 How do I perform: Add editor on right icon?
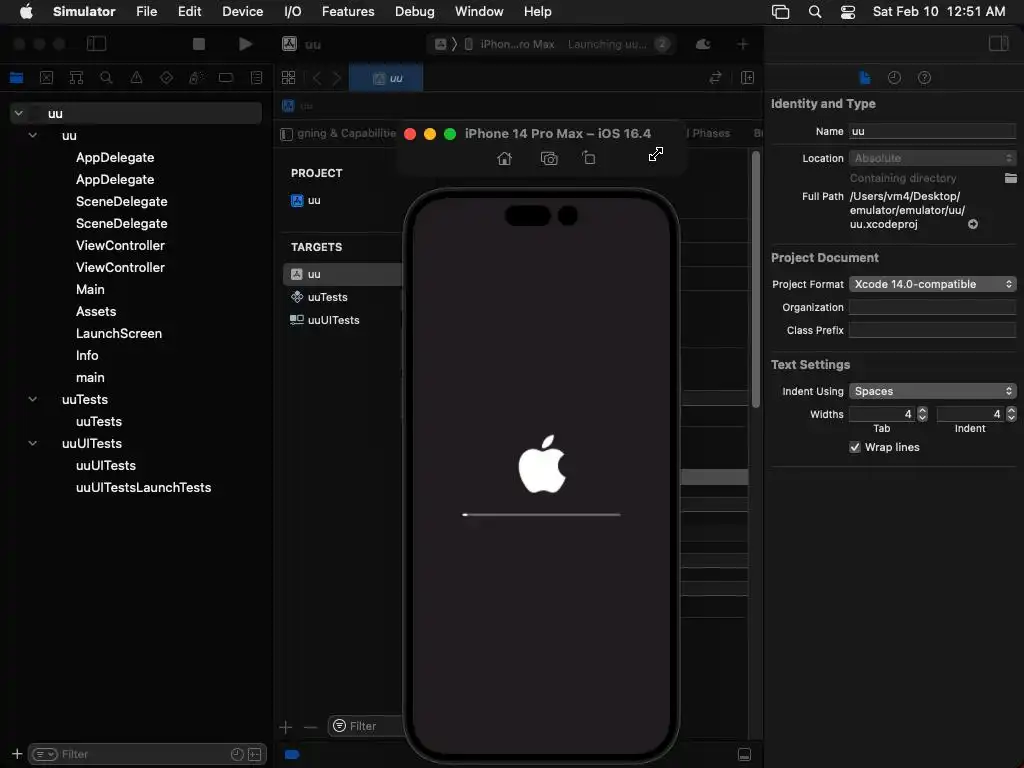[748, 78]
